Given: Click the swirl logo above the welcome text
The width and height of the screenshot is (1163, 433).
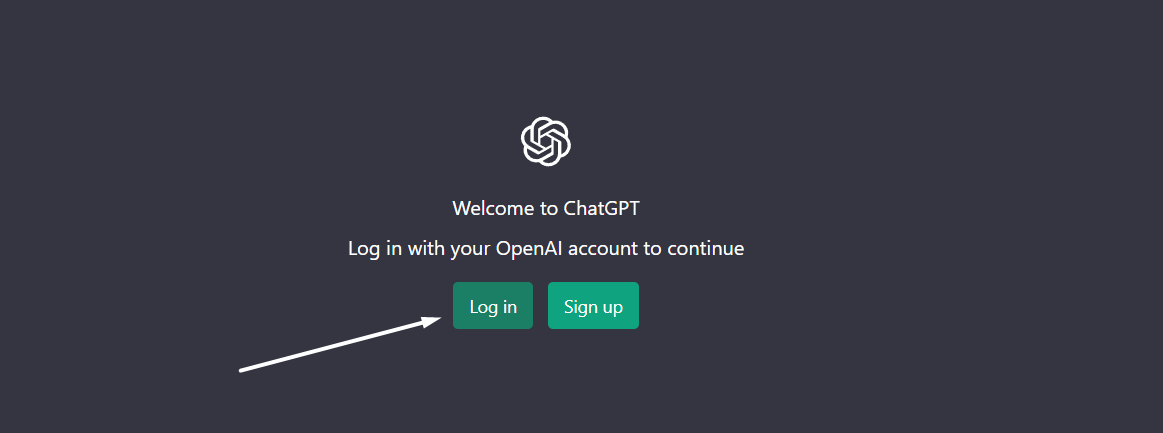Looking at the screenshot, I should pos(546,141).
